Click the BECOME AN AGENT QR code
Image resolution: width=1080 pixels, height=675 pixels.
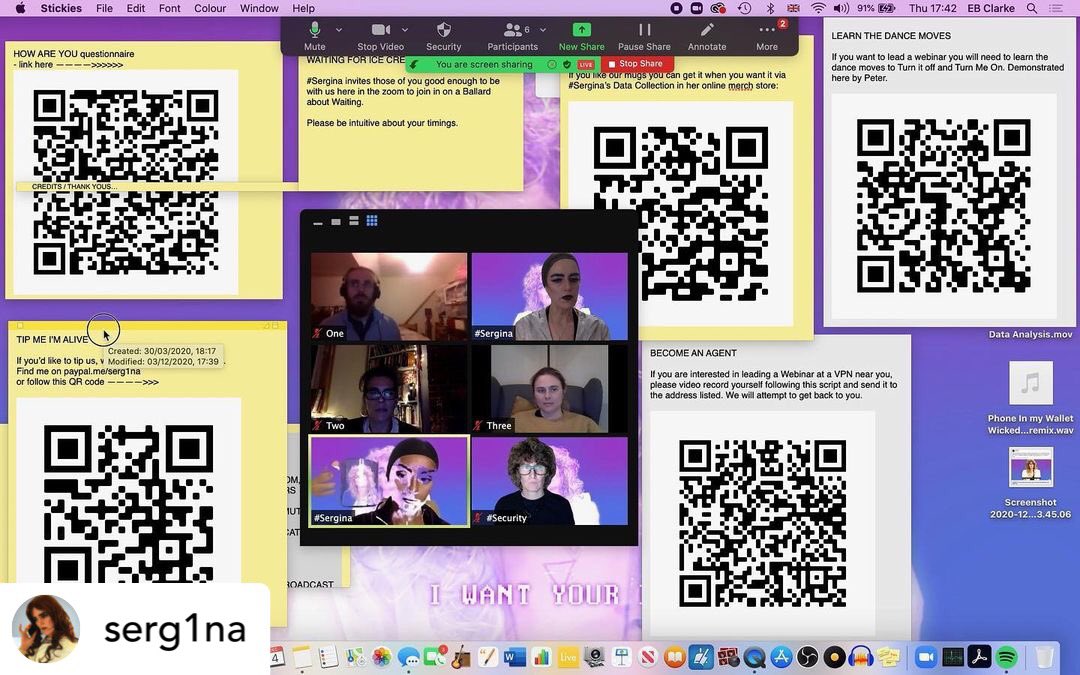[x=762, y=523]
